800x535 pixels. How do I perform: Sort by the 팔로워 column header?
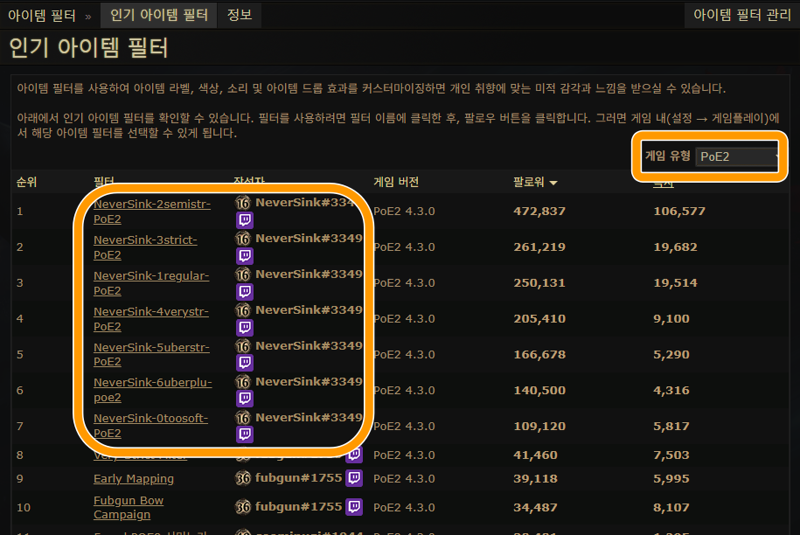pos(529,182)
